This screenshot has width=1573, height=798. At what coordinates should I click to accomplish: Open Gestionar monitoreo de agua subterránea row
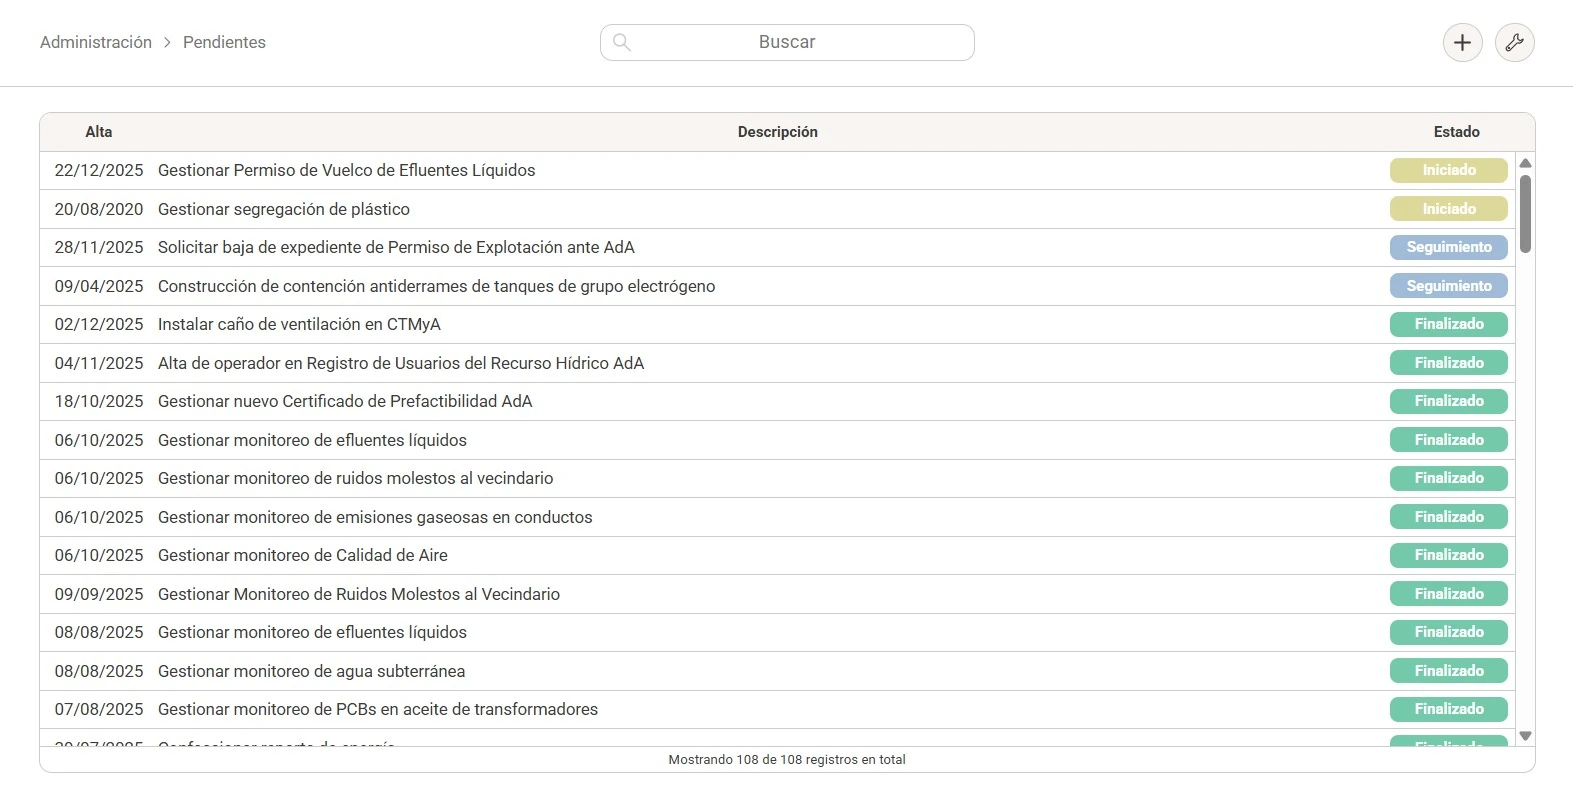click(x=777, y=671)
